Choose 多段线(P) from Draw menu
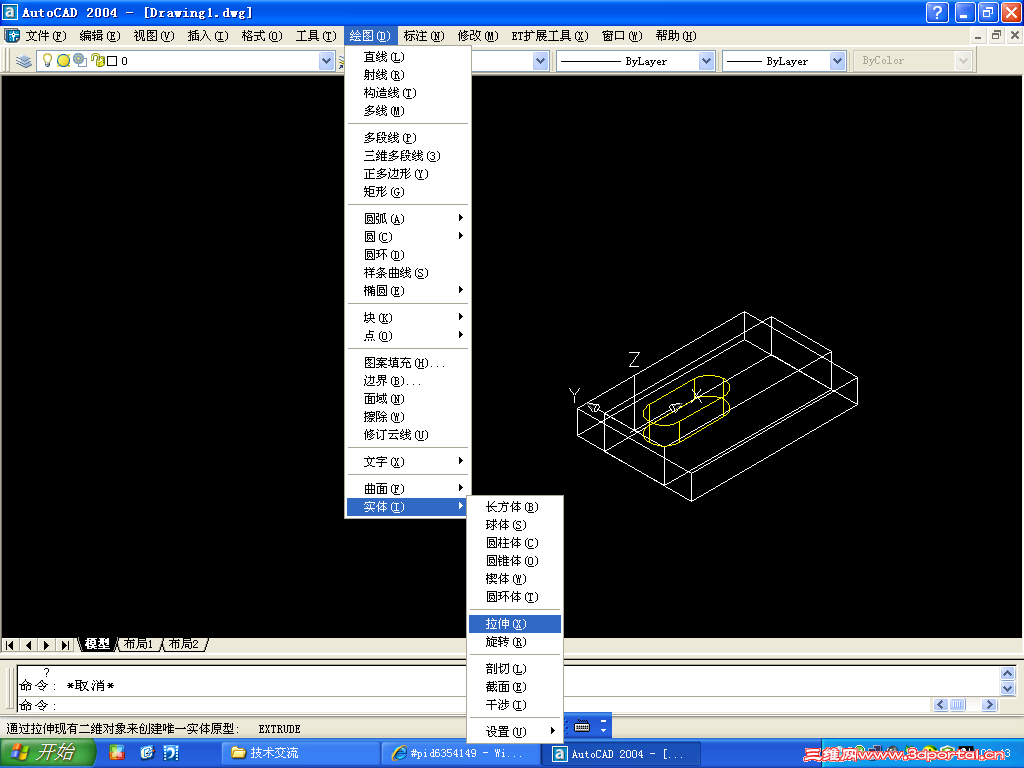Image resolution: width=1024 pixels, height=768 pixels. coord(408,138)
